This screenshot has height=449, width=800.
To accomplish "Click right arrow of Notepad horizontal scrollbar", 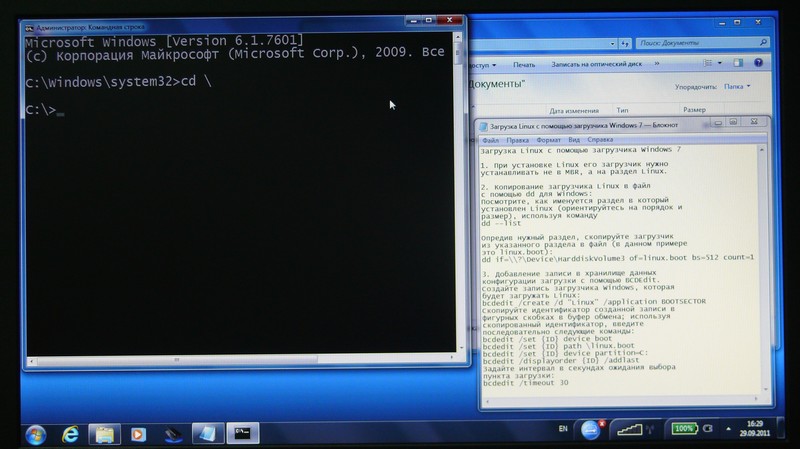I will [756, 398].
